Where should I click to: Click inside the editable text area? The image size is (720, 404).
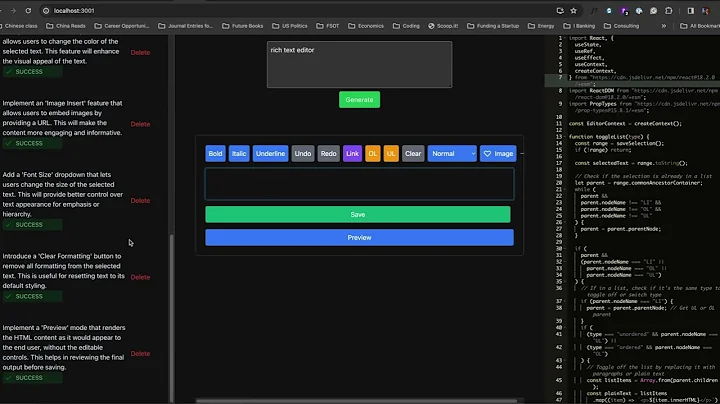pyautogui.click(x=360, y=184)
